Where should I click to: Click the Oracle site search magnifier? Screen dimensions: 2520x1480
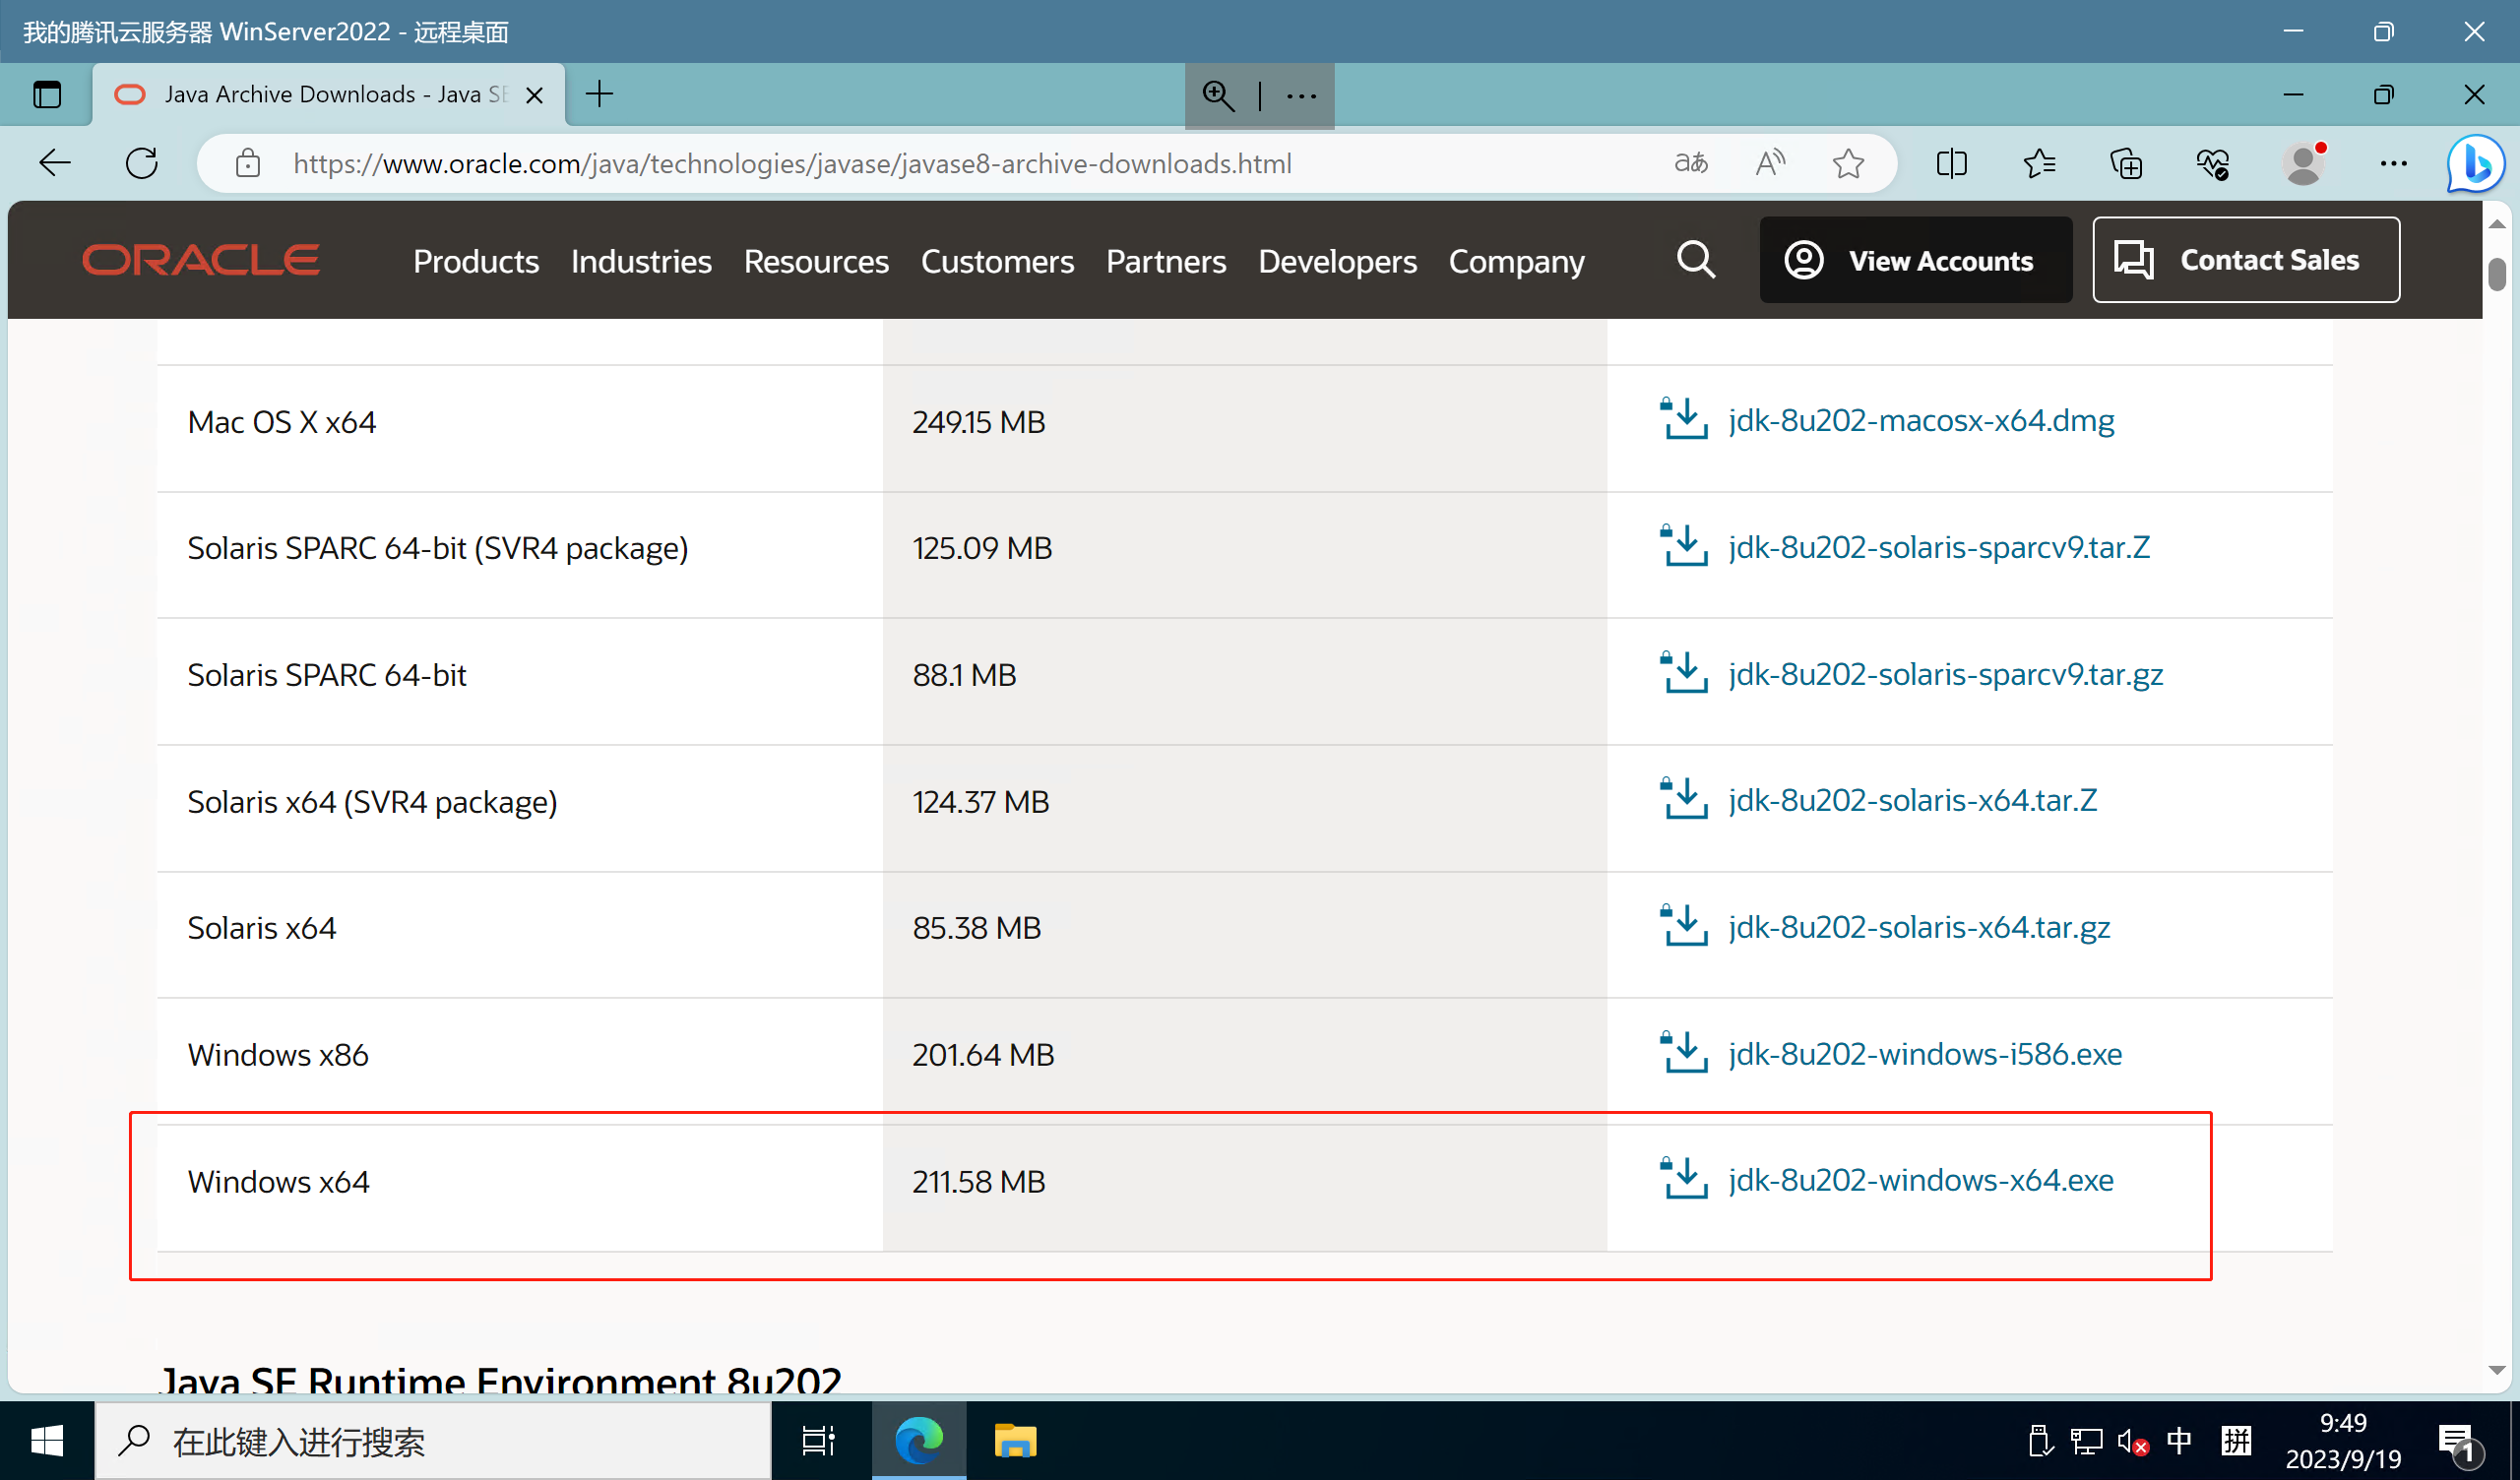click(1696, 260)
